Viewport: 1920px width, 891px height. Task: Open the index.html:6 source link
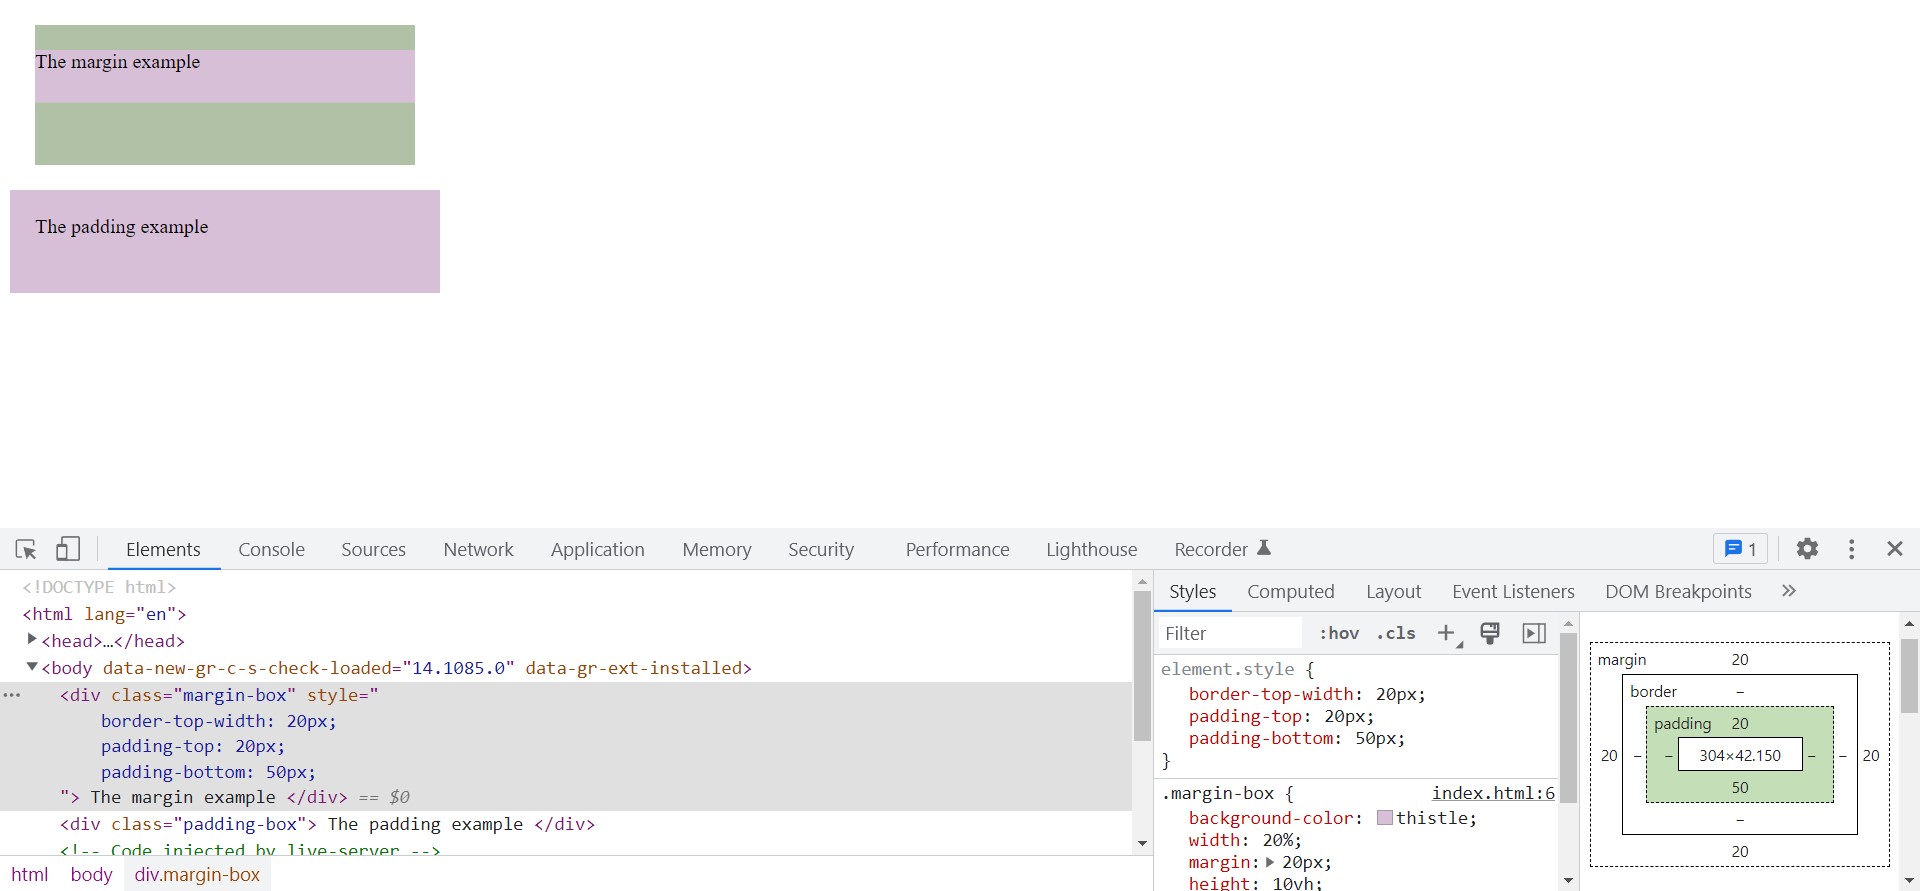[1493, 793]
